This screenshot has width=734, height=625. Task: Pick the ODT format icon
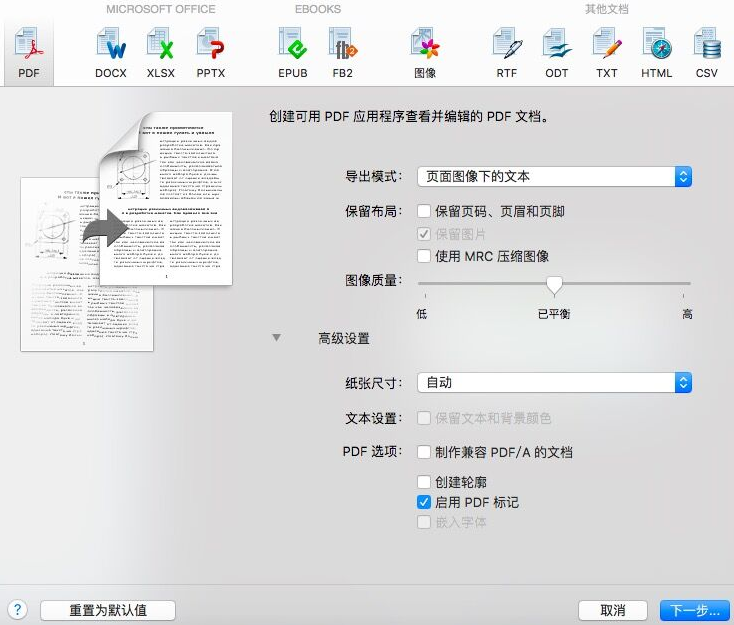pyautogui.click(x=557, y=53)
